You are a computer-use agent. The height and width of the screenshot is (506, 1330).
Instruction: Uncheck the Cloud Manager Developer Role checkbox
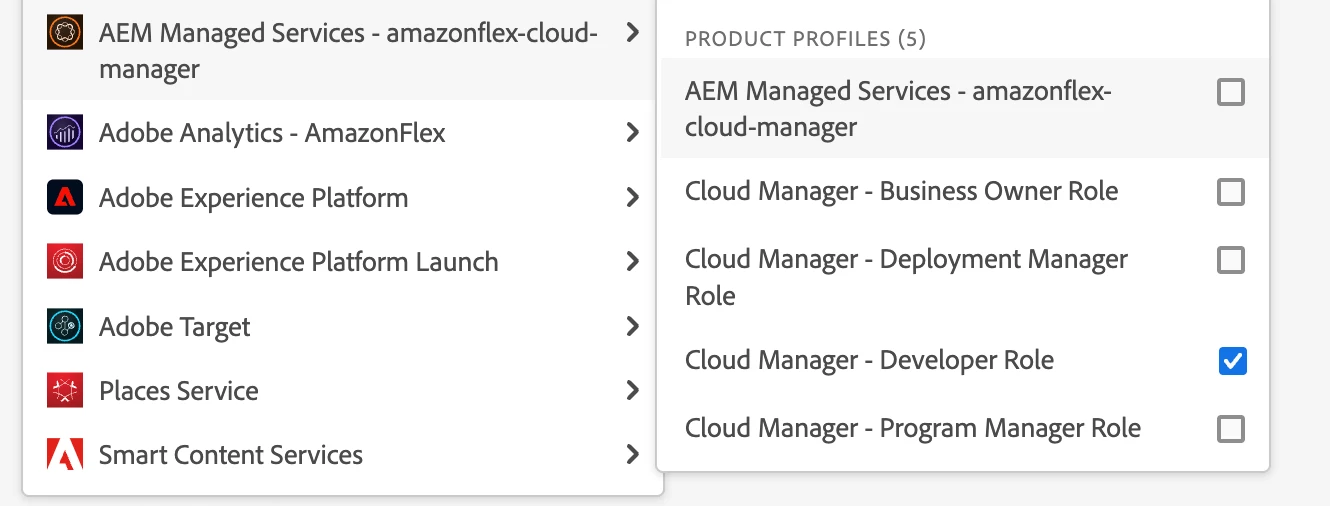point(1232,361)
